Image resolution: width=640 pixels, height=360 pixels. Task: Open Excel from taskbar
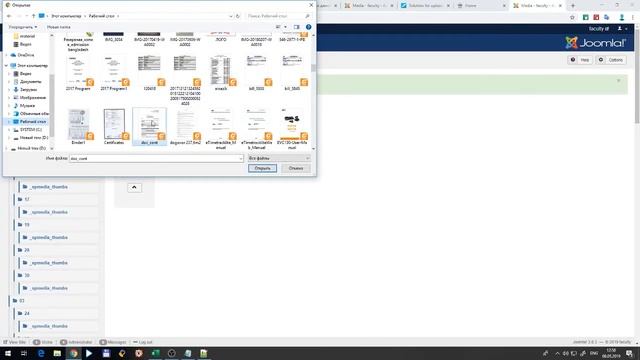[x=156, y=353]
